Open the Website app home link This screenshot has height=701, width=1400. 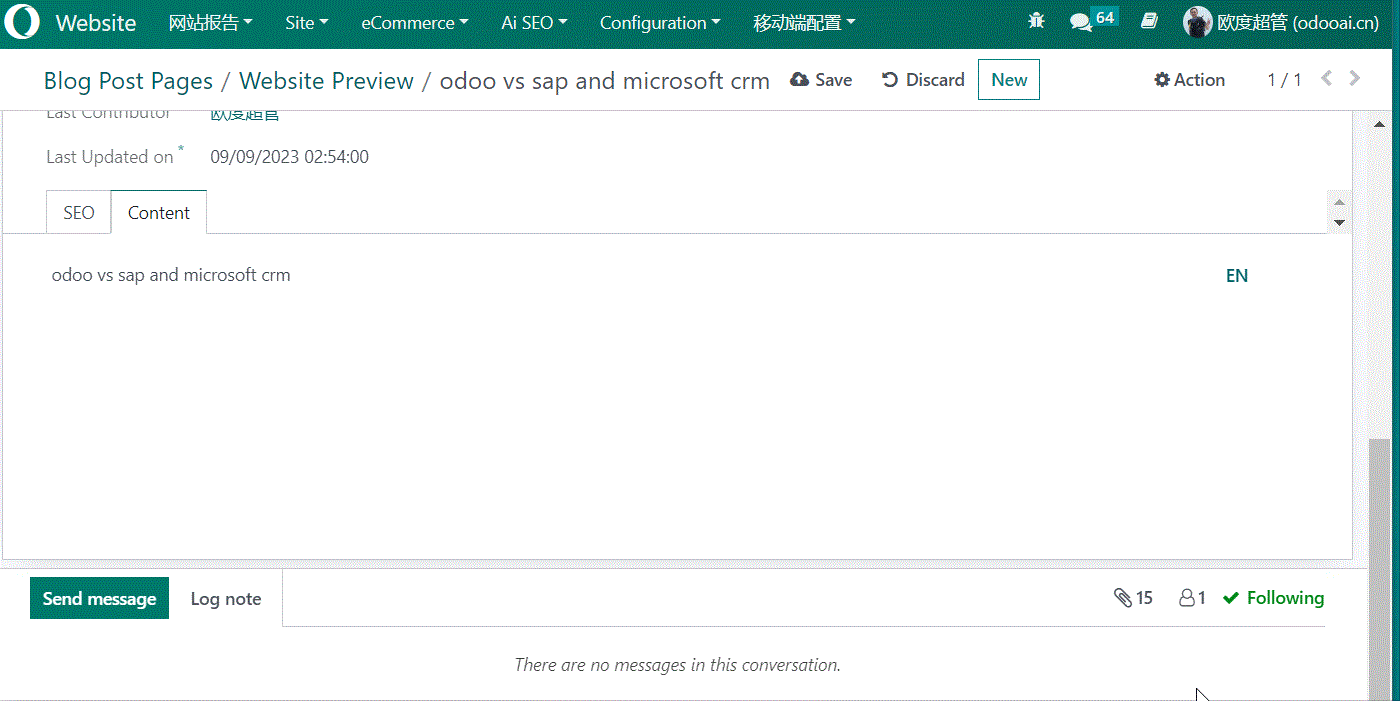[x=96, y=23]
